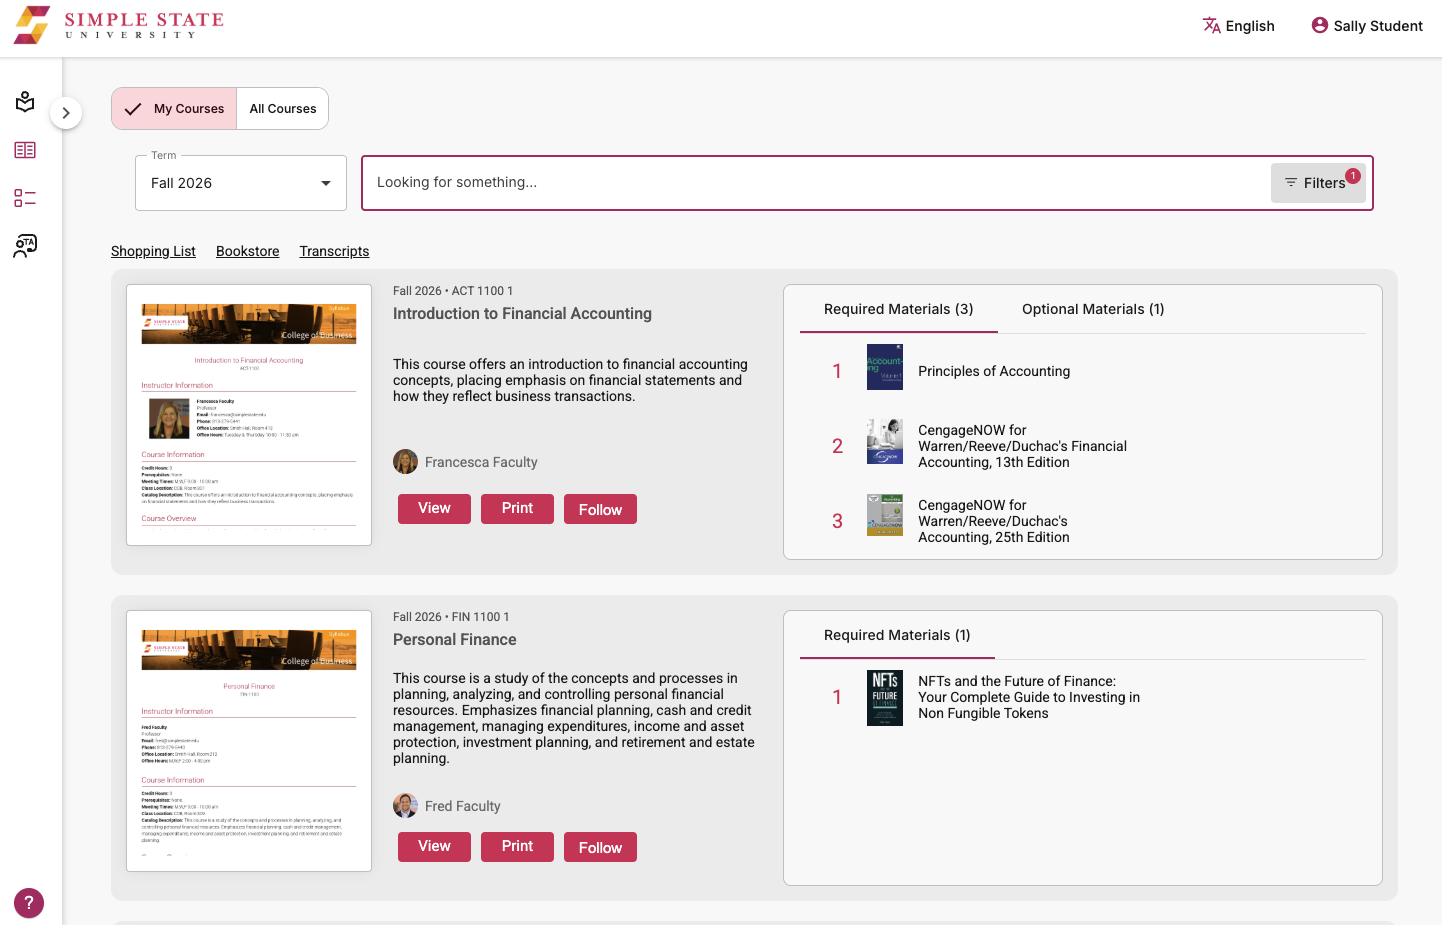Click Fall 2026 • FIN 1100 1 label
Viewport: 1442px width, 925px height.
tap(451, 617)
